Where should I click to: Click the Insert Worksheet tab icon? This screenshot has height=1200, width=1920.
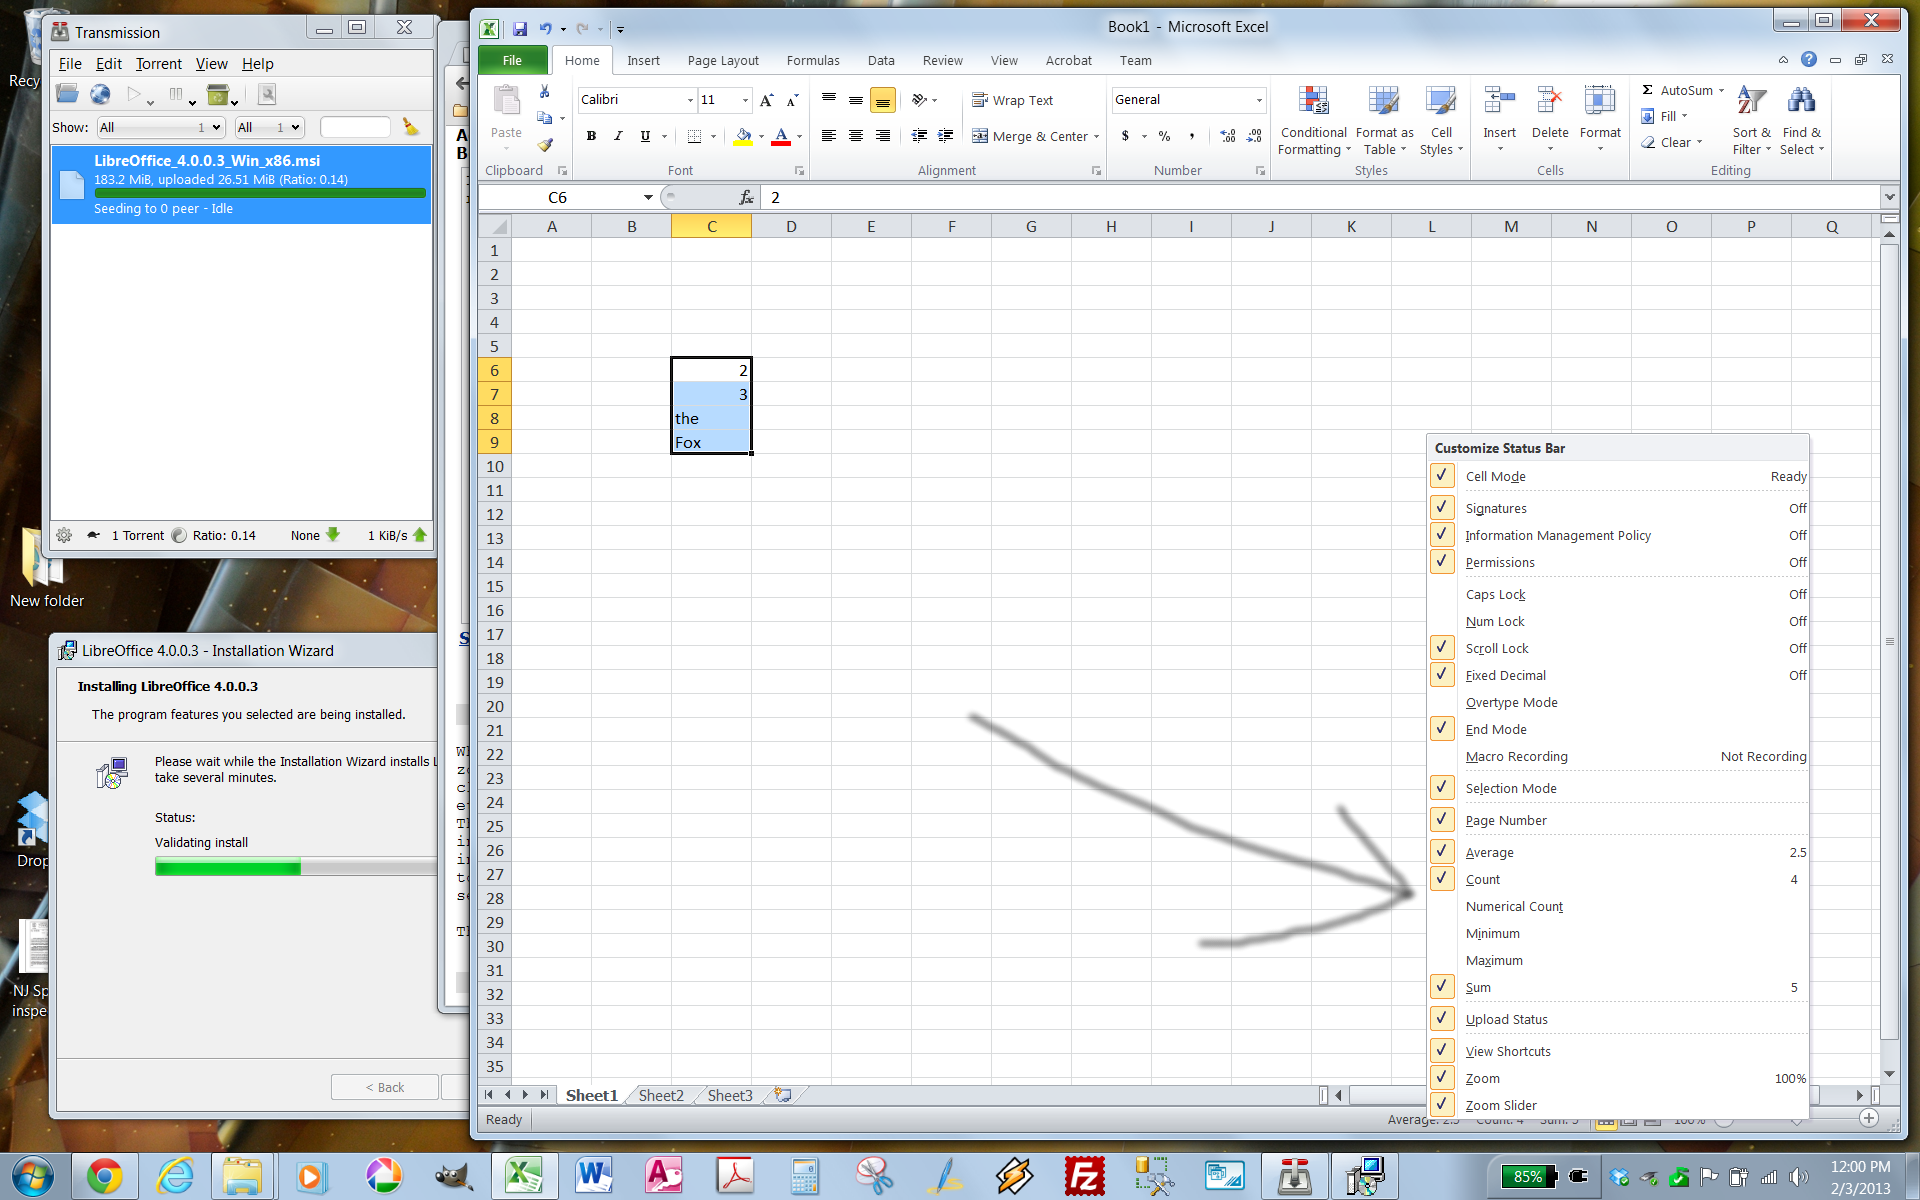783,1095
